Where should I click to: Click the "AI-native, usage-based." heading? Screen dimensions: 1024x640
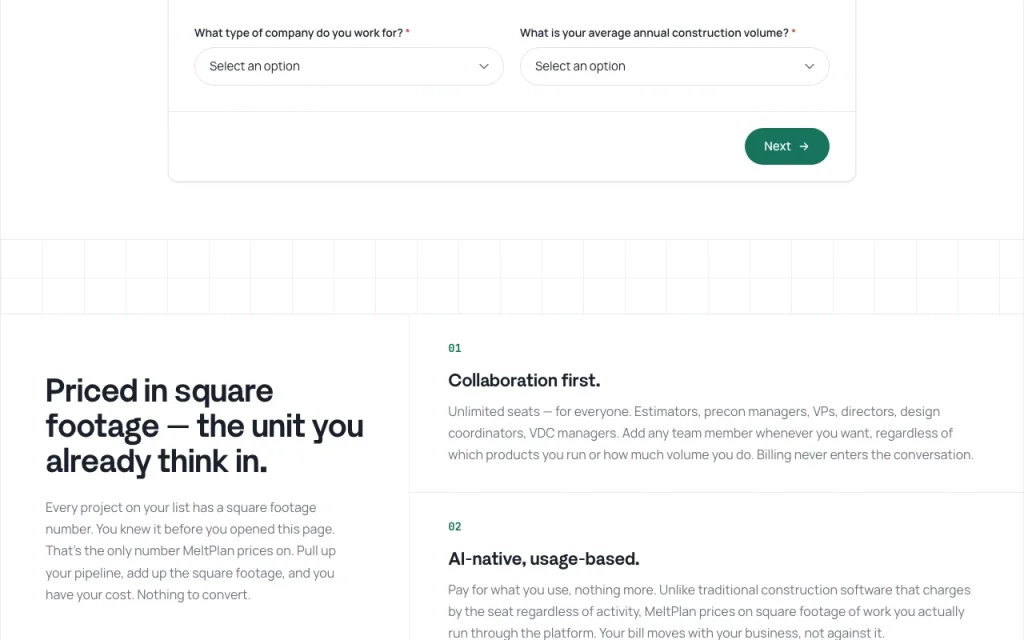coord(543,558)
